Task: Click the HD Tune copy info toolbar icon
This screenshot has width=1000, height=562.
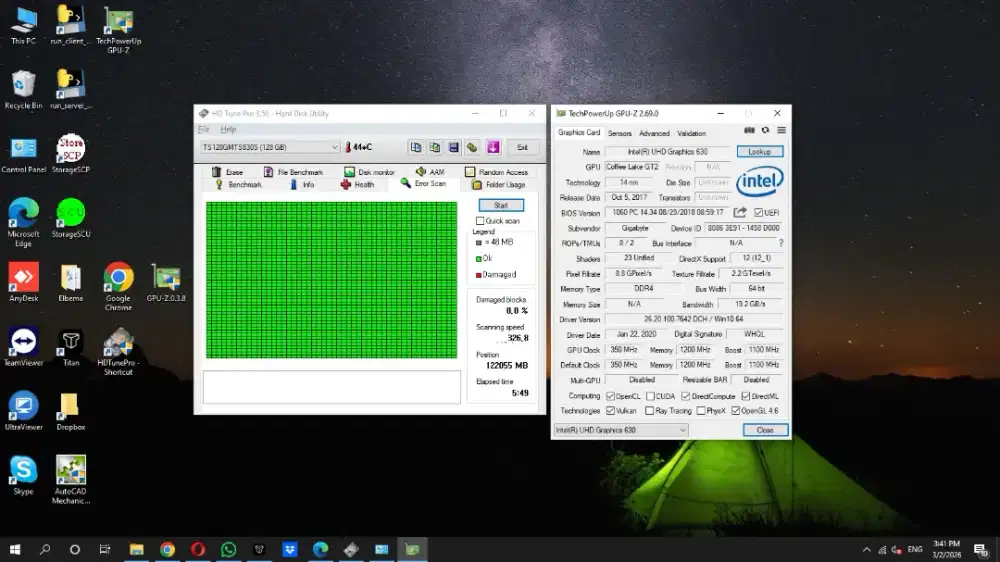Action: tap(416, 147)
